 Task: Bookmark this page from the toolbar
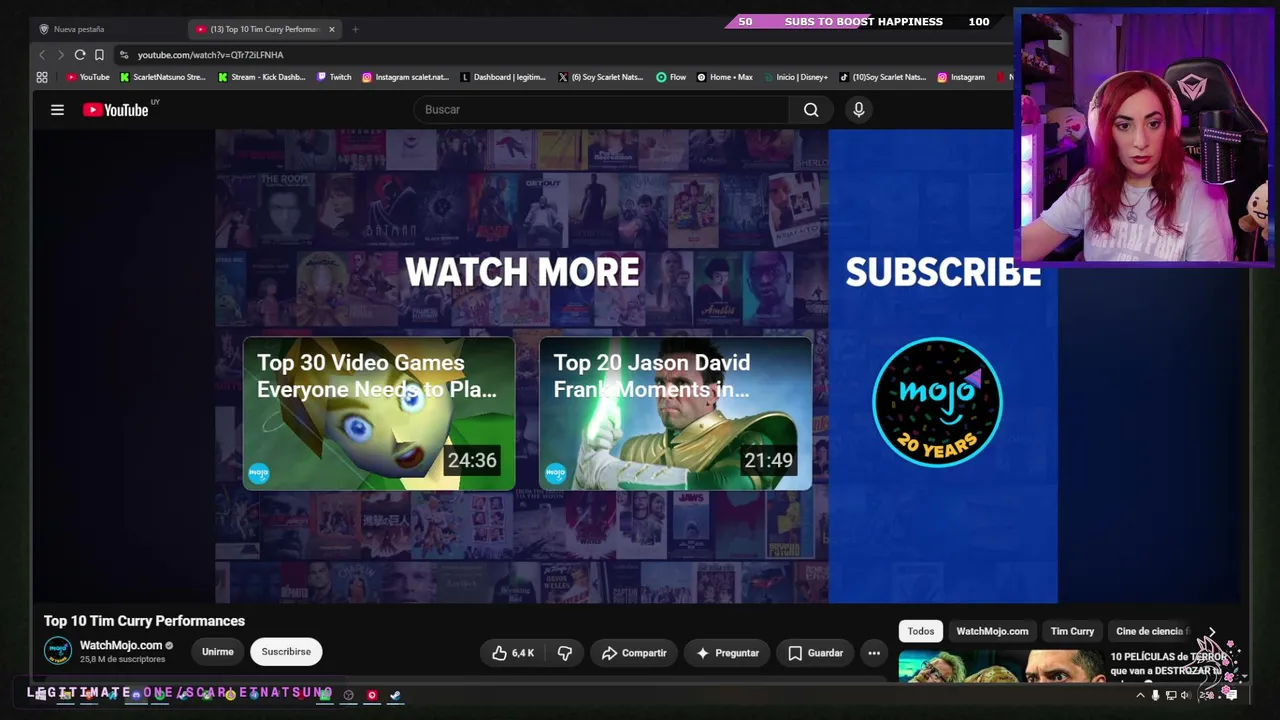pyautogui.click(x=99, y=55)
